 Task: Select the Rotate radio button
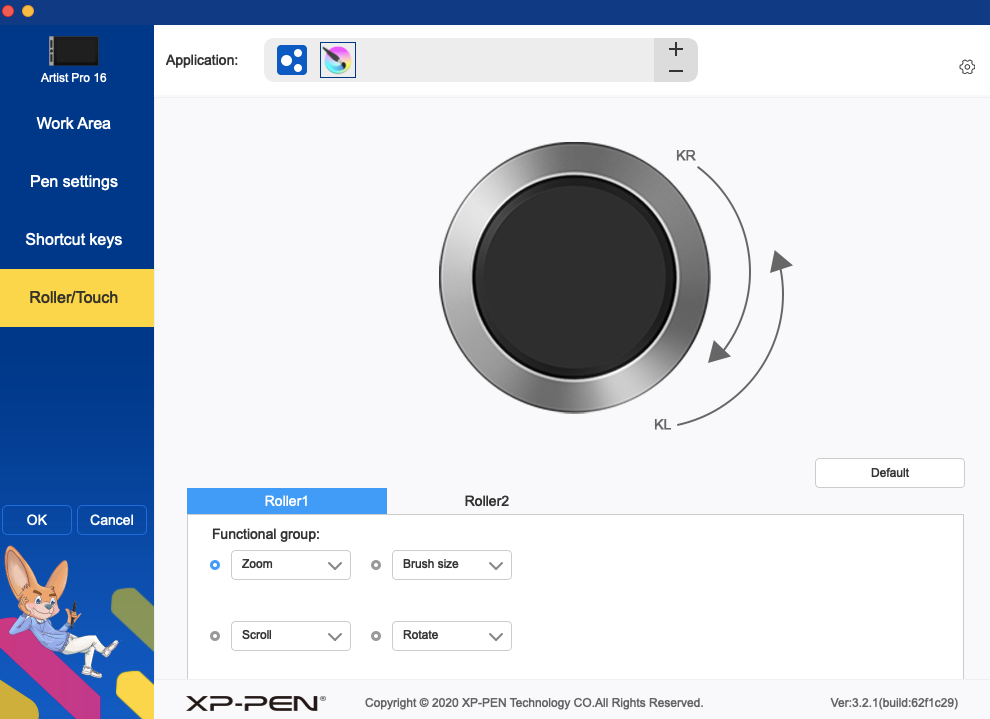coord(376,636)
